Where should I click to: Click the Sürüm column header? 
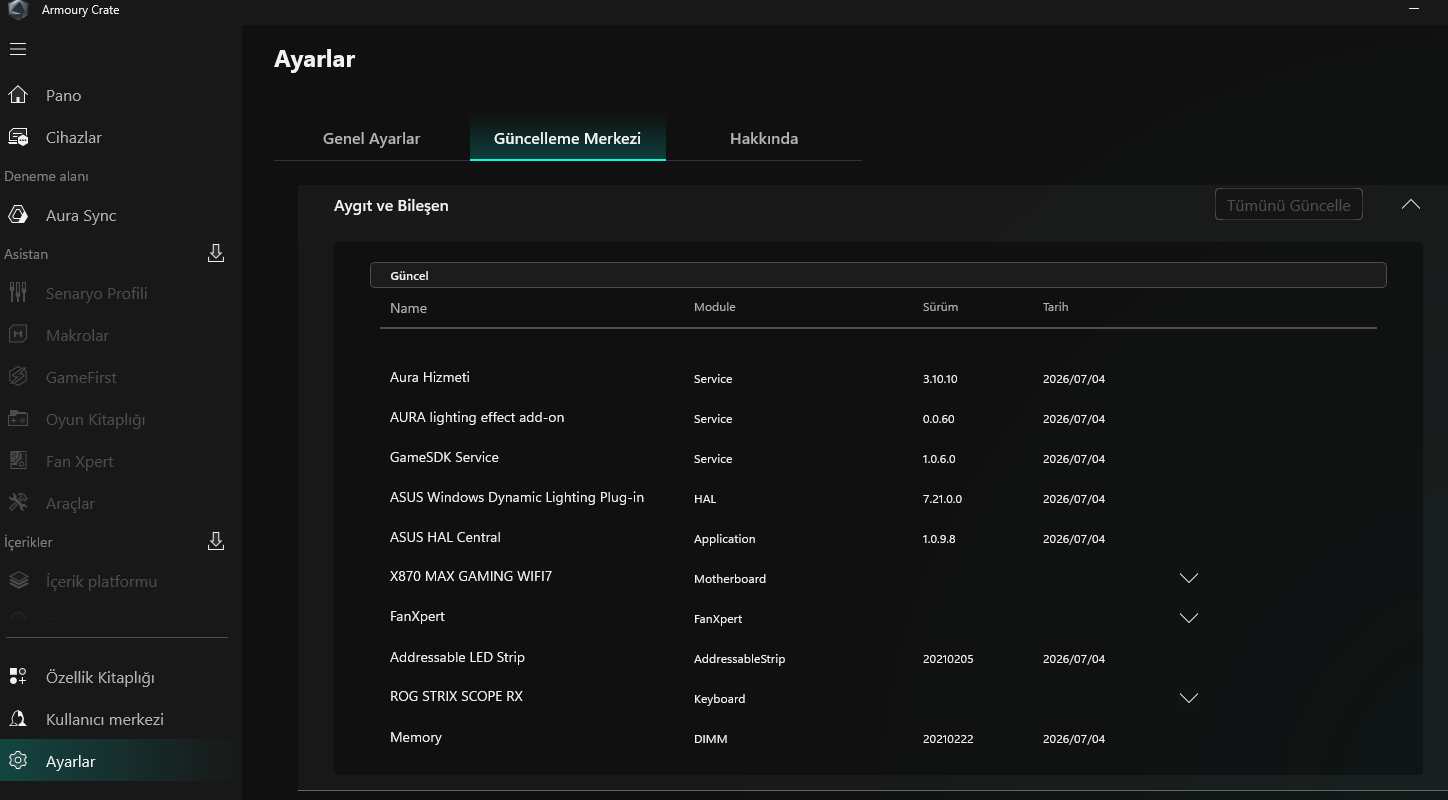pyautogui.click(x=940, y=307)
